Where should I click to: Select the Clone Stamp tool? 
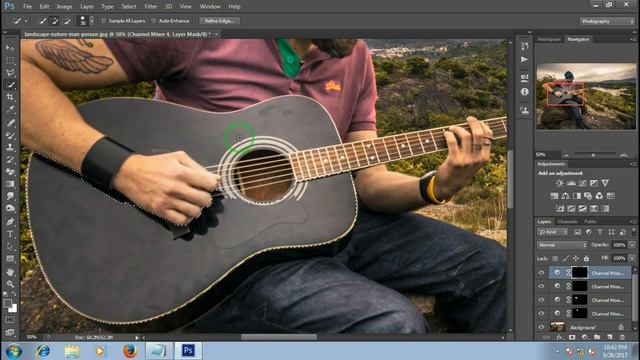tap(10, 147)
